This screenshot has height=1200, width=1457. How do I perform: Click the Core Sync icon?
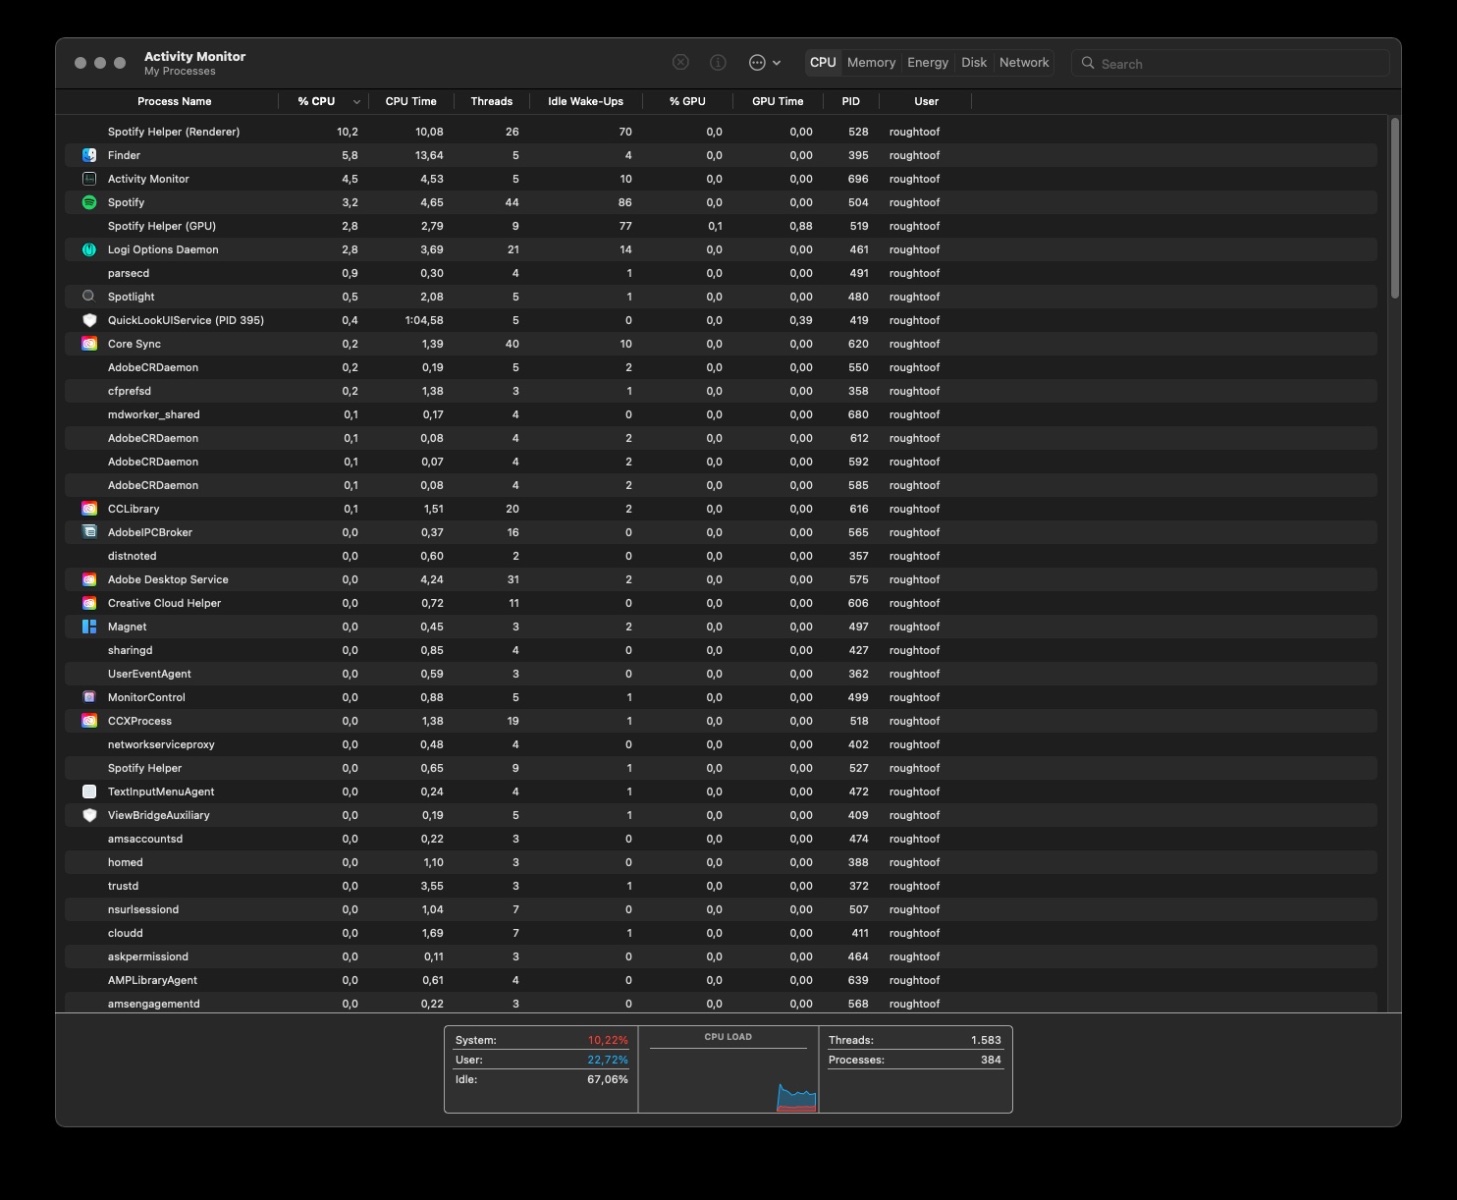point(89,344)
